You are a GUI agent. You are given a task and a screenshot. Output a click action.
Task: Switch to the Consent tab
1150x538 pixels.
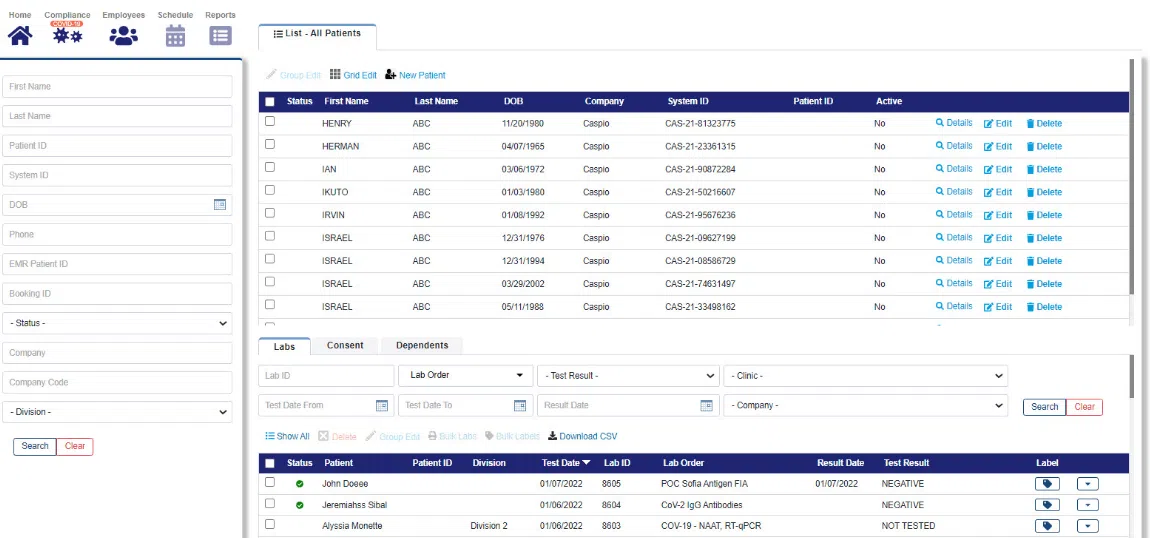(345, 345)
